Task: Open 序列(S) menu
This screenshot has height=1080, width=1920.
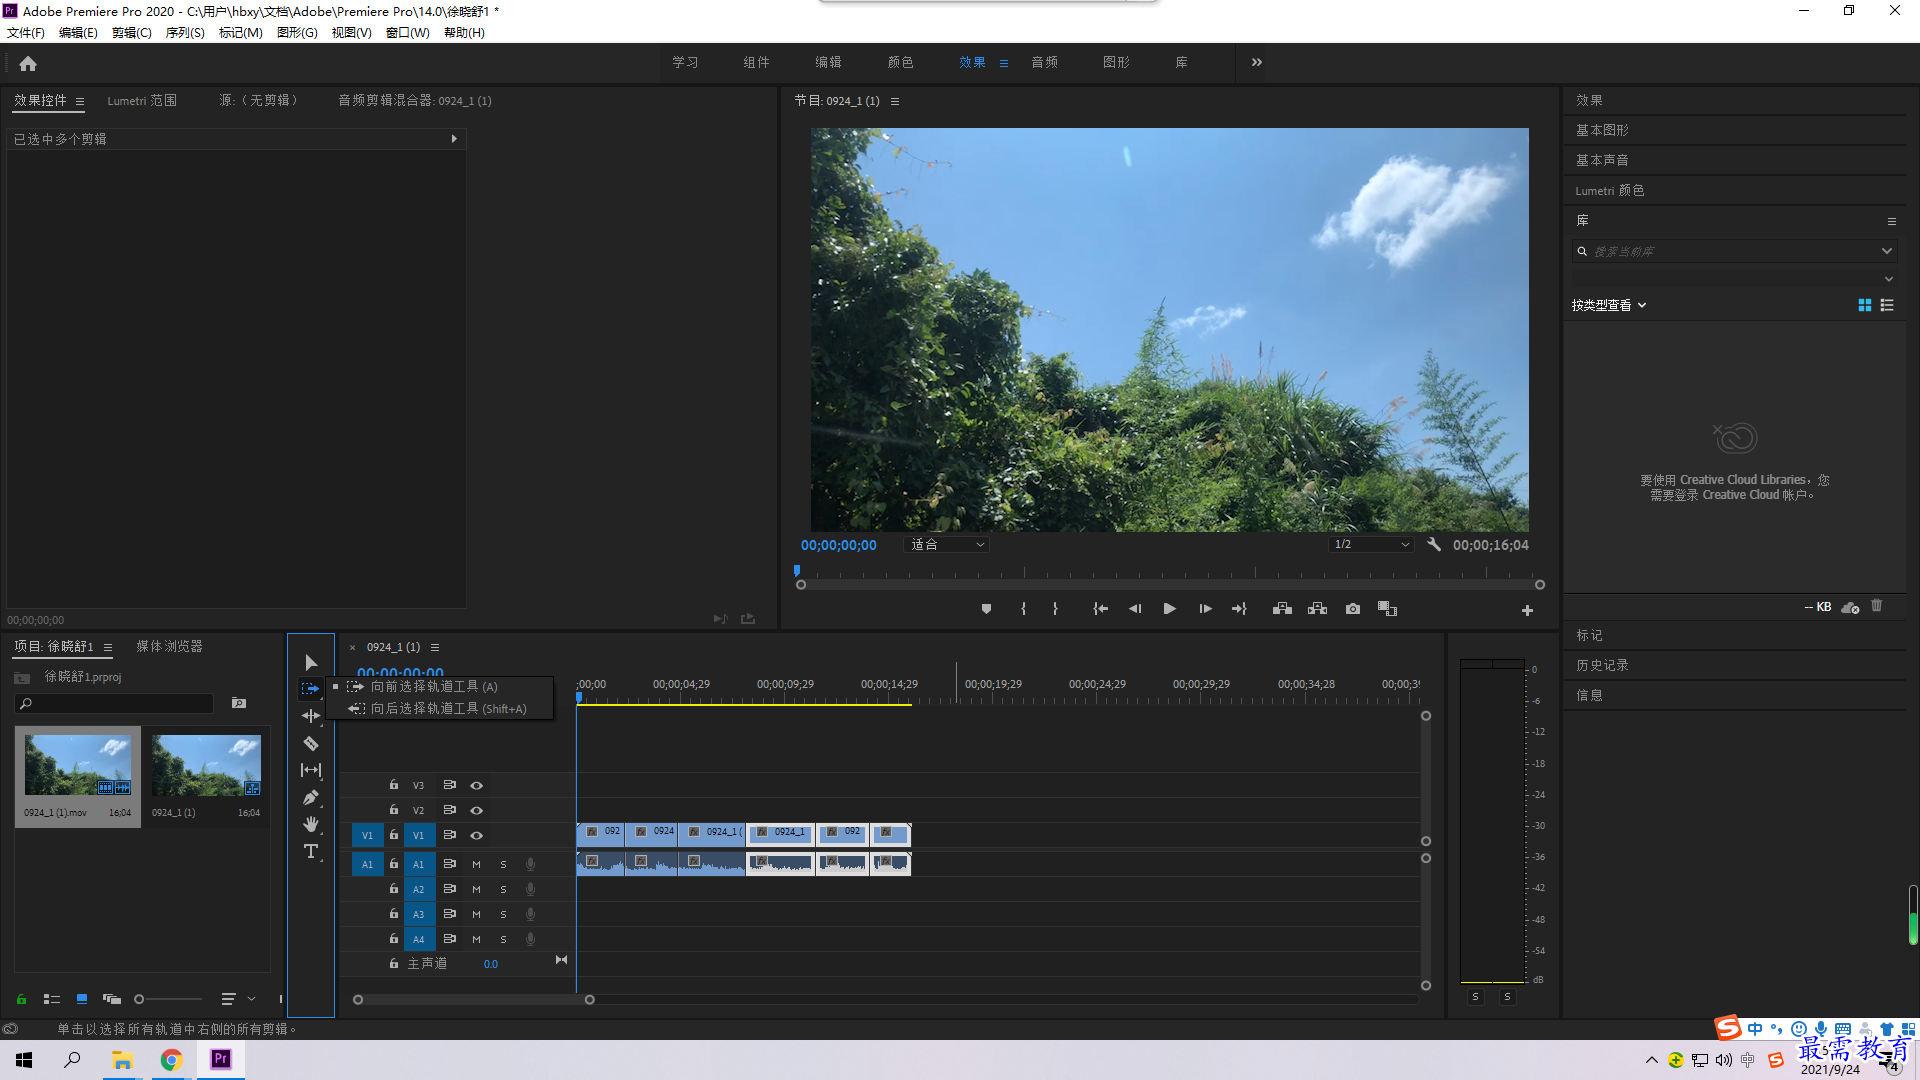Action: click(185, 33)
